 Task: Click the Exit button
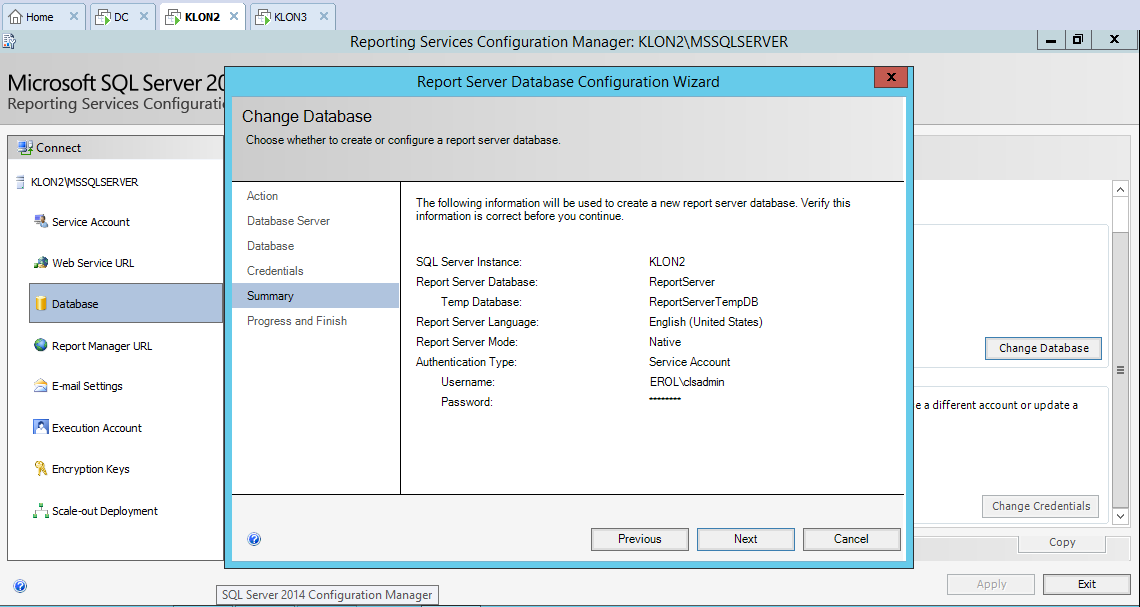pos(1086,584)
